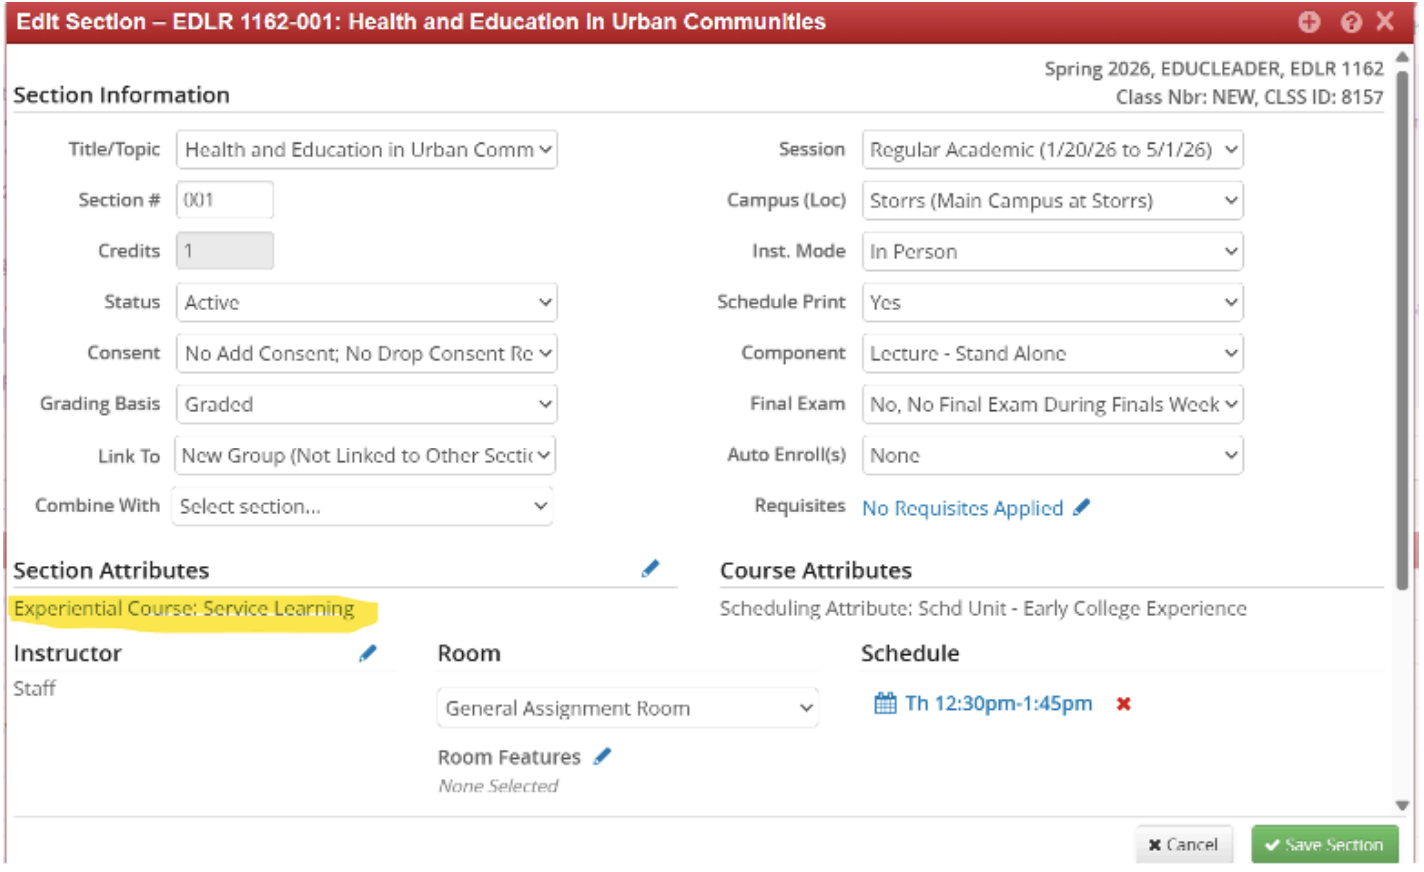Expand the Grading Basis dropdown
The image size is (1424, 872).
point(366,404)
